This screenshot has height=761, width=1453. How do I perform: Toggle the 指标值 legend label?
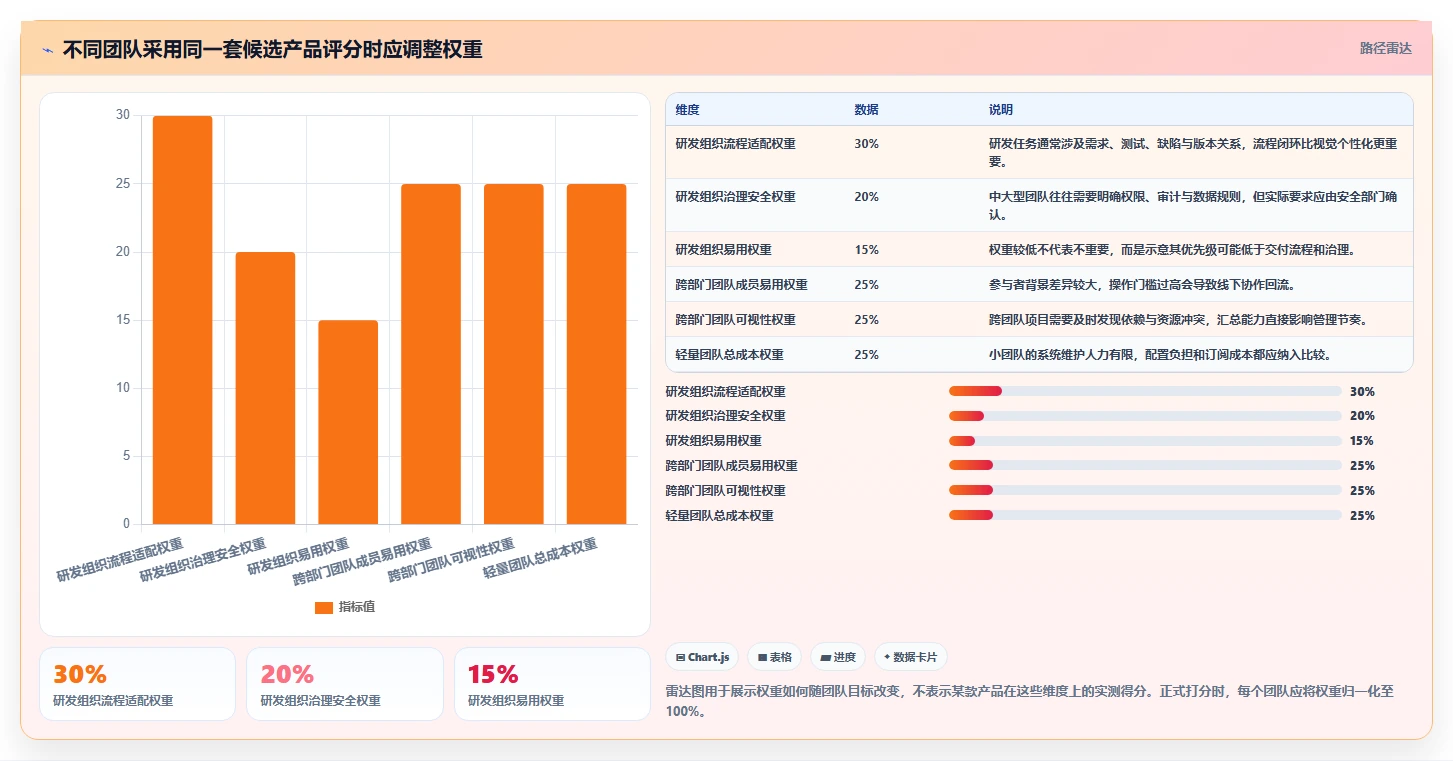pyautogui.click(x=357, y=607)
